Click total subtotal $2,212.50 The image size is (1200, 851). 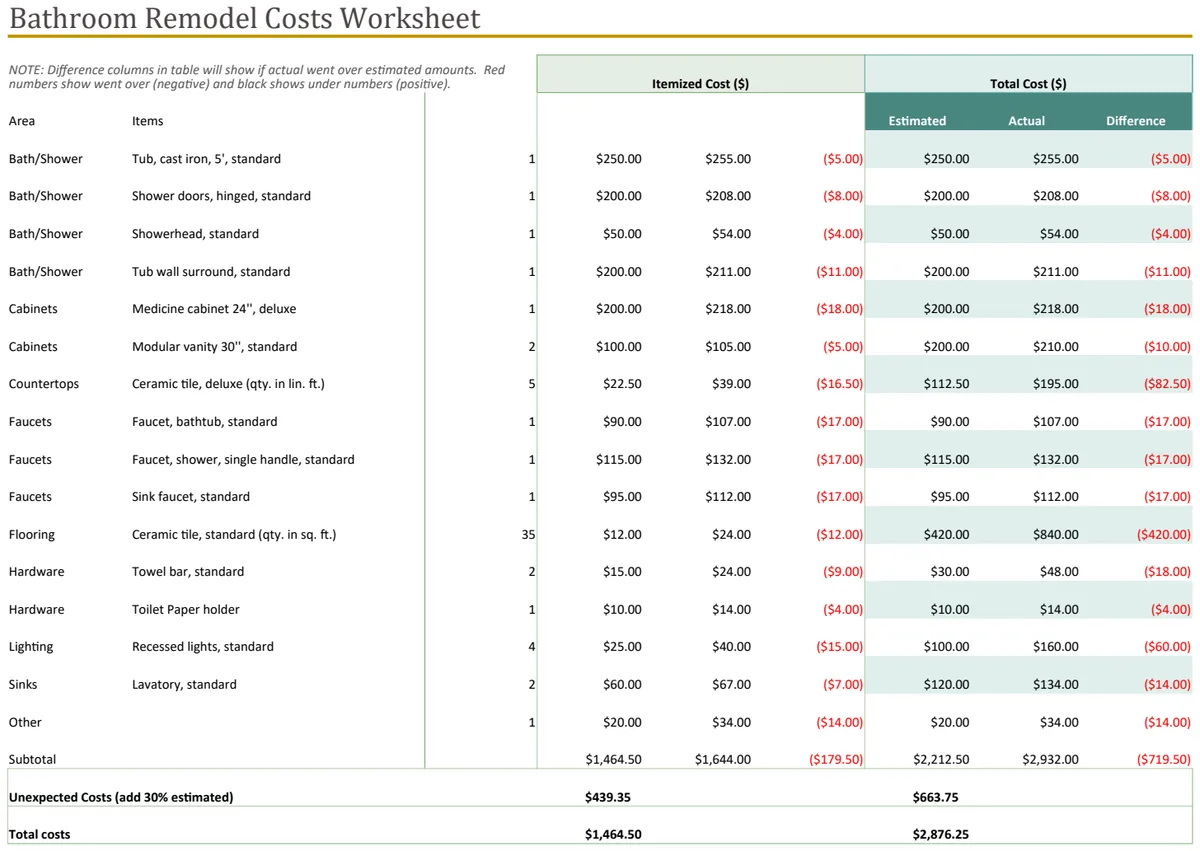pos(941,760)
